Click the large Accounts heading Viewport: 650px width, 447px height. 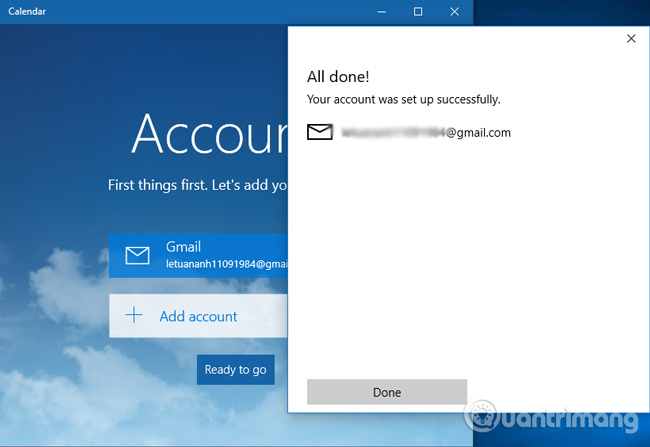coord(209,134)
